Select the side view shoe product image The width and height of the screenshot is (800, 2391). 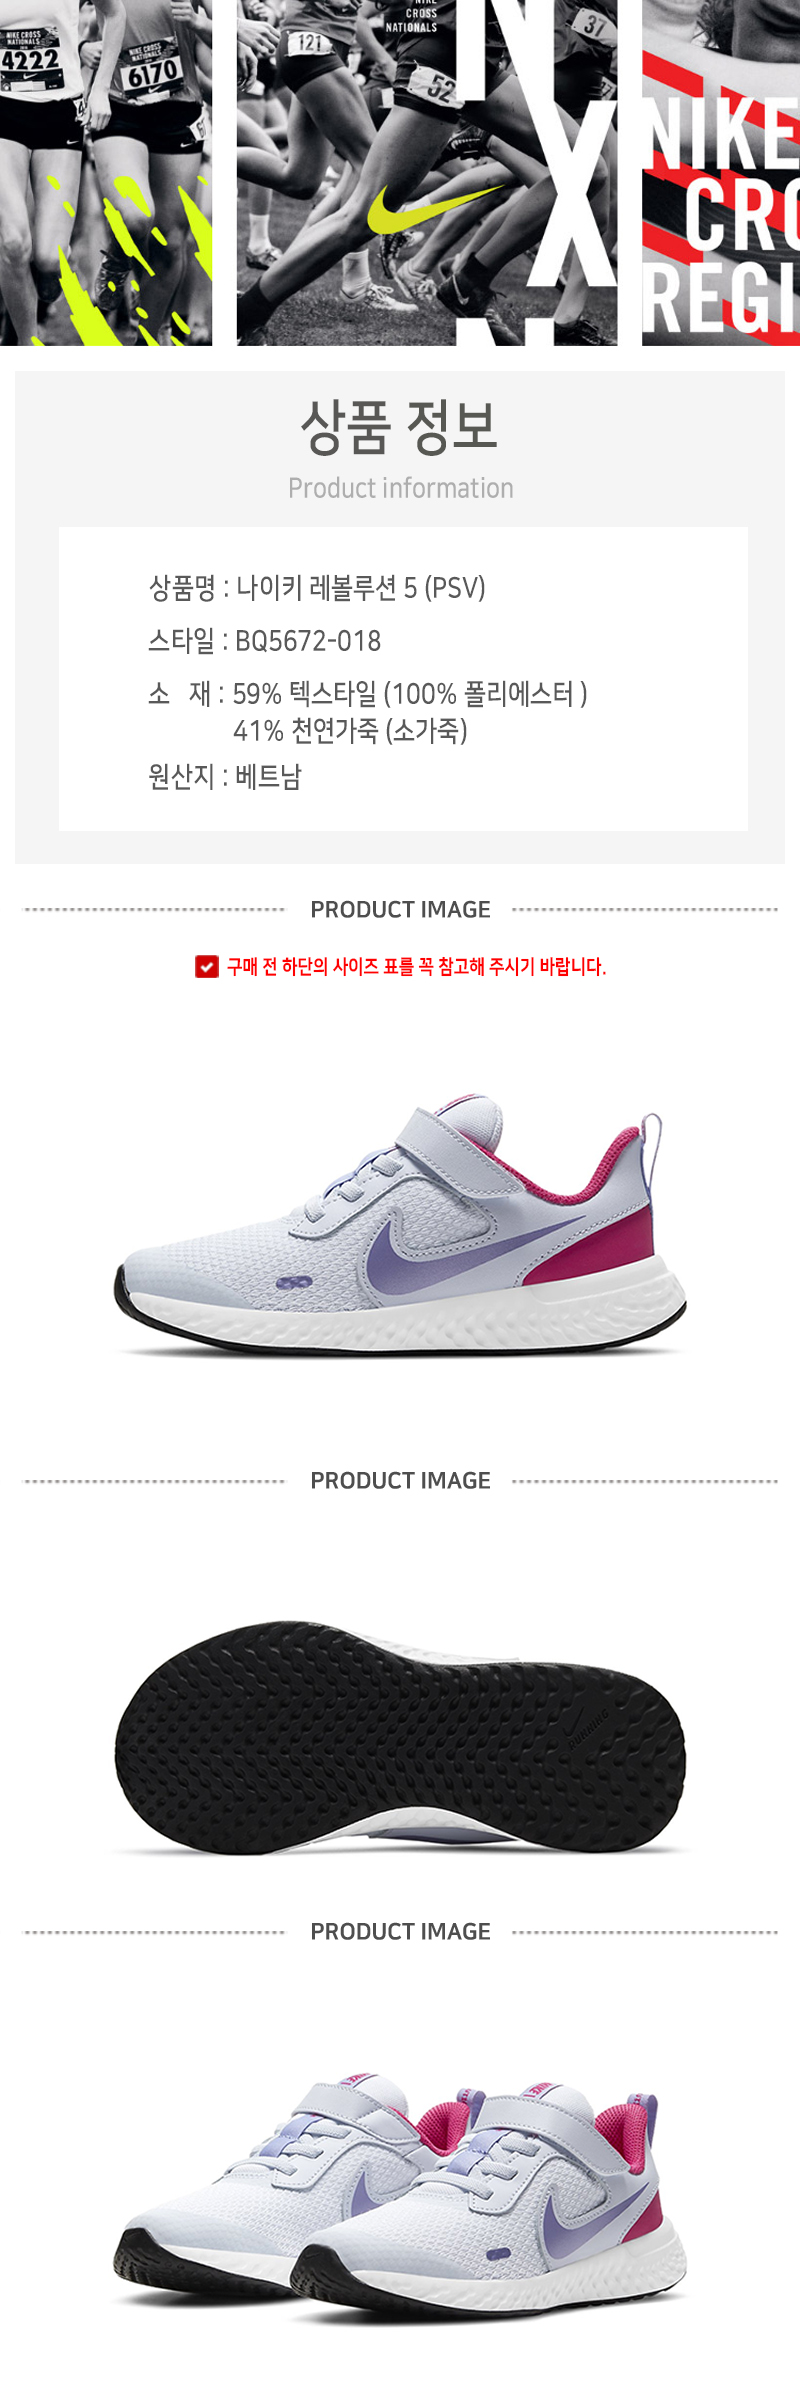point(400,1225)
